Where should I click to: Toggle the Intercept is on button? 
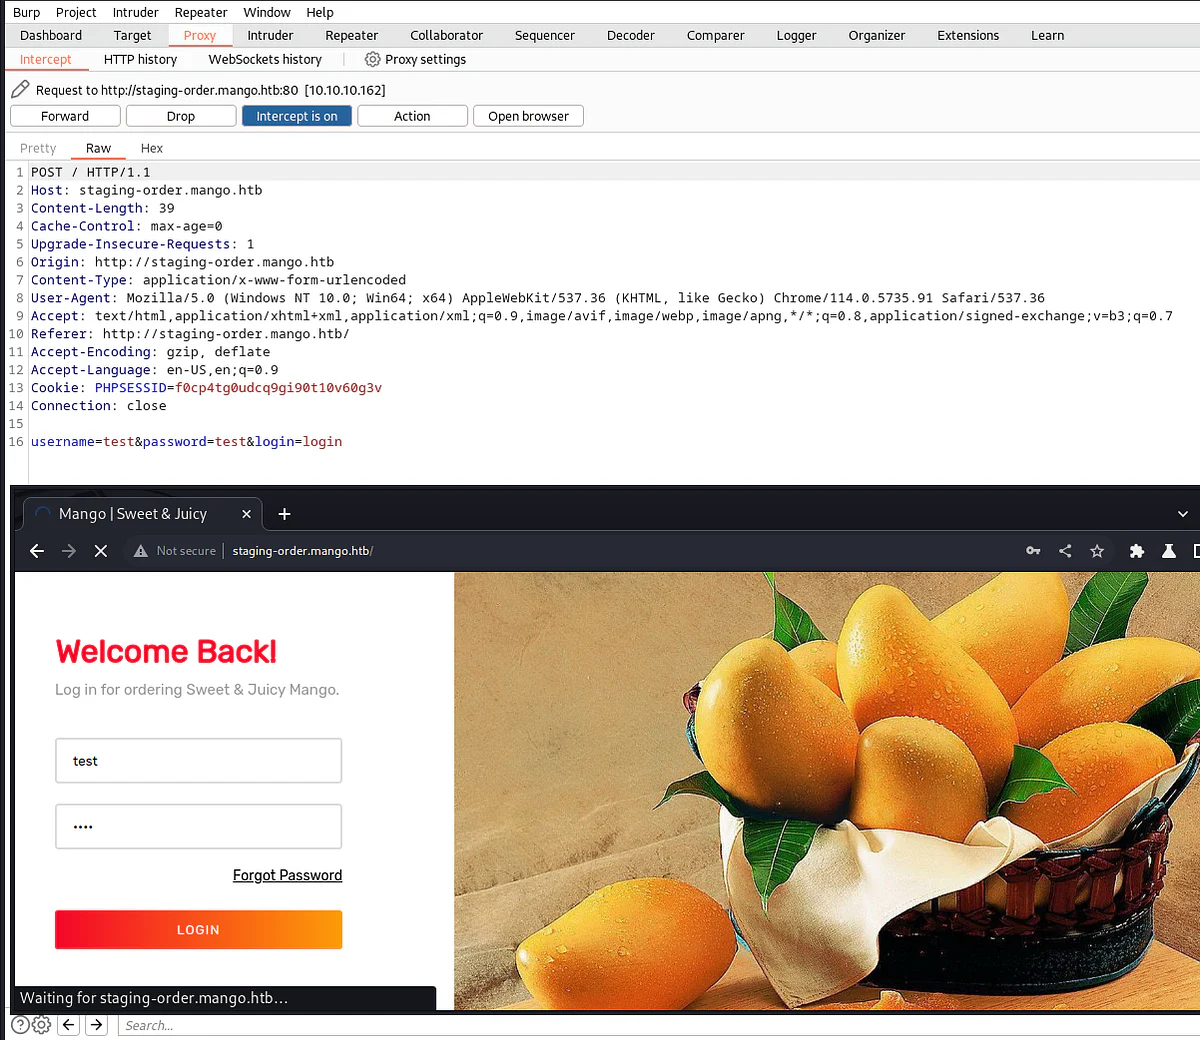[x=297, y=116]
